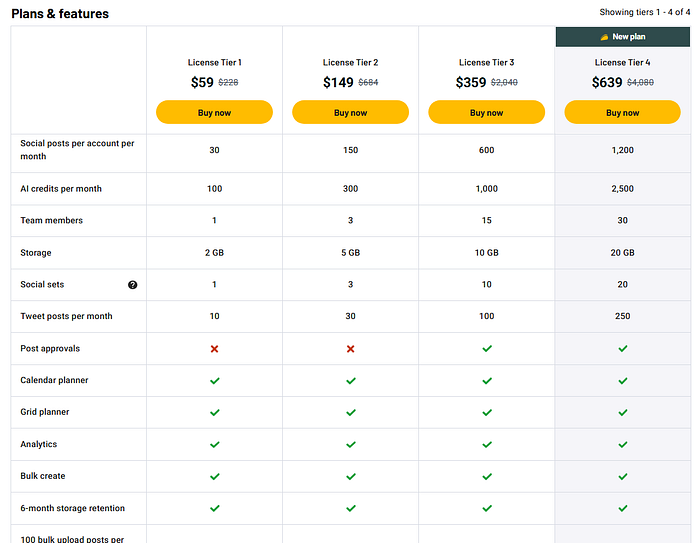Click Grid planner checkmark under Tier 3

(487, 412)
